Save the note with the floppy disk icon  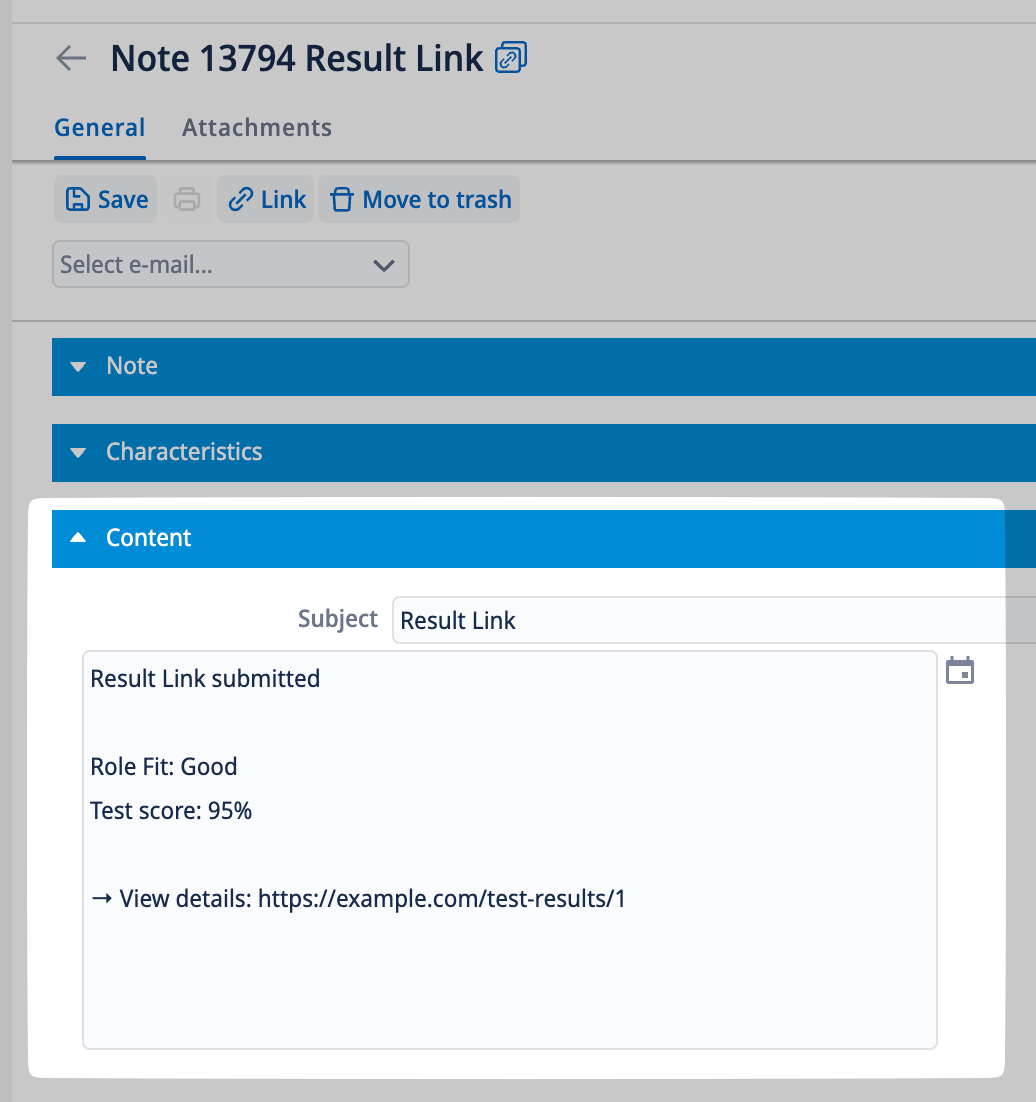tap(106, 200)
